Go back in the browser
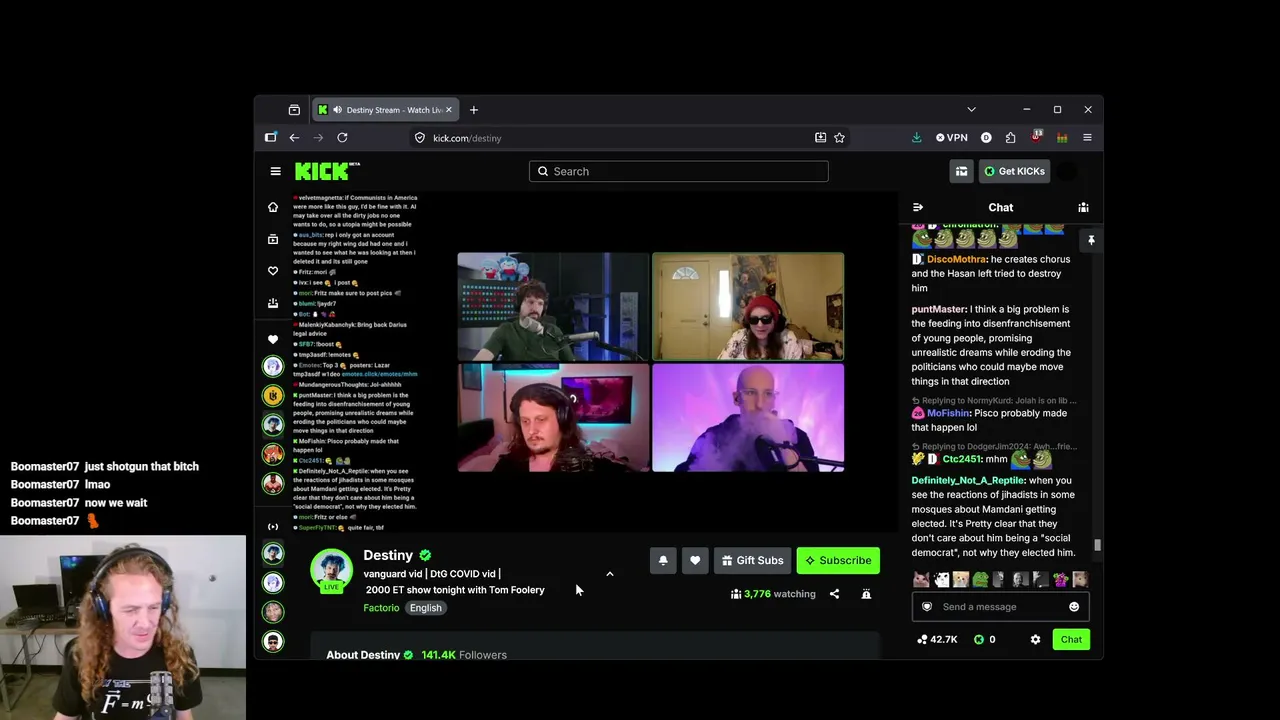Image resolution: width=1280 pixels, height=720 pixels. tap(294, 138)
